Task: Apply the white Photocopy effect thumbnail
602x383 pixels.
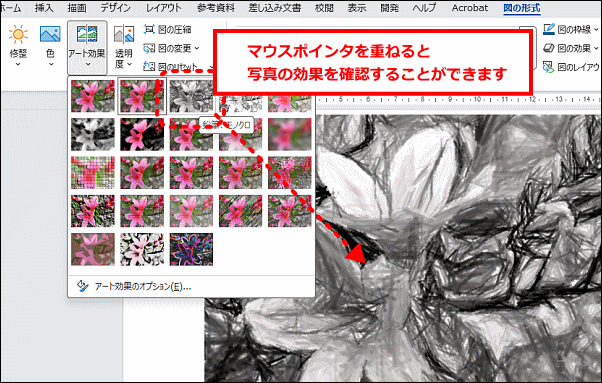Action: pos(142,249)
